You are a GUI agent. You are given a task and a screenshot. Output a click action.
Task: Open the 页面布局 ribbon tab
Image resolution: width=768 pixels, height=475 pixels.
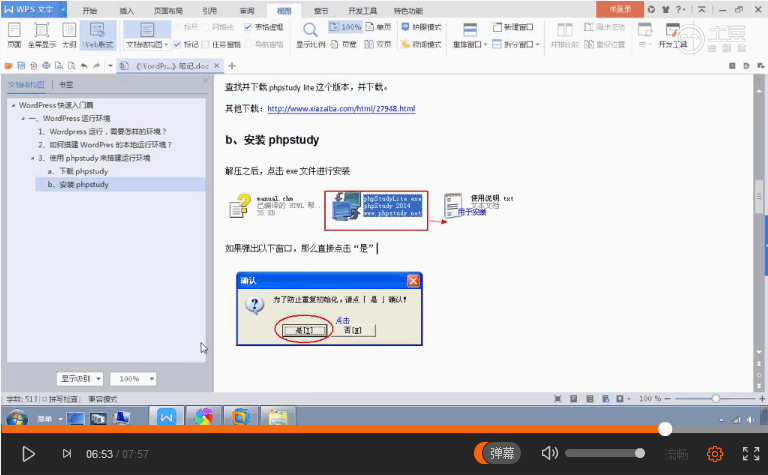coord(168,11)
